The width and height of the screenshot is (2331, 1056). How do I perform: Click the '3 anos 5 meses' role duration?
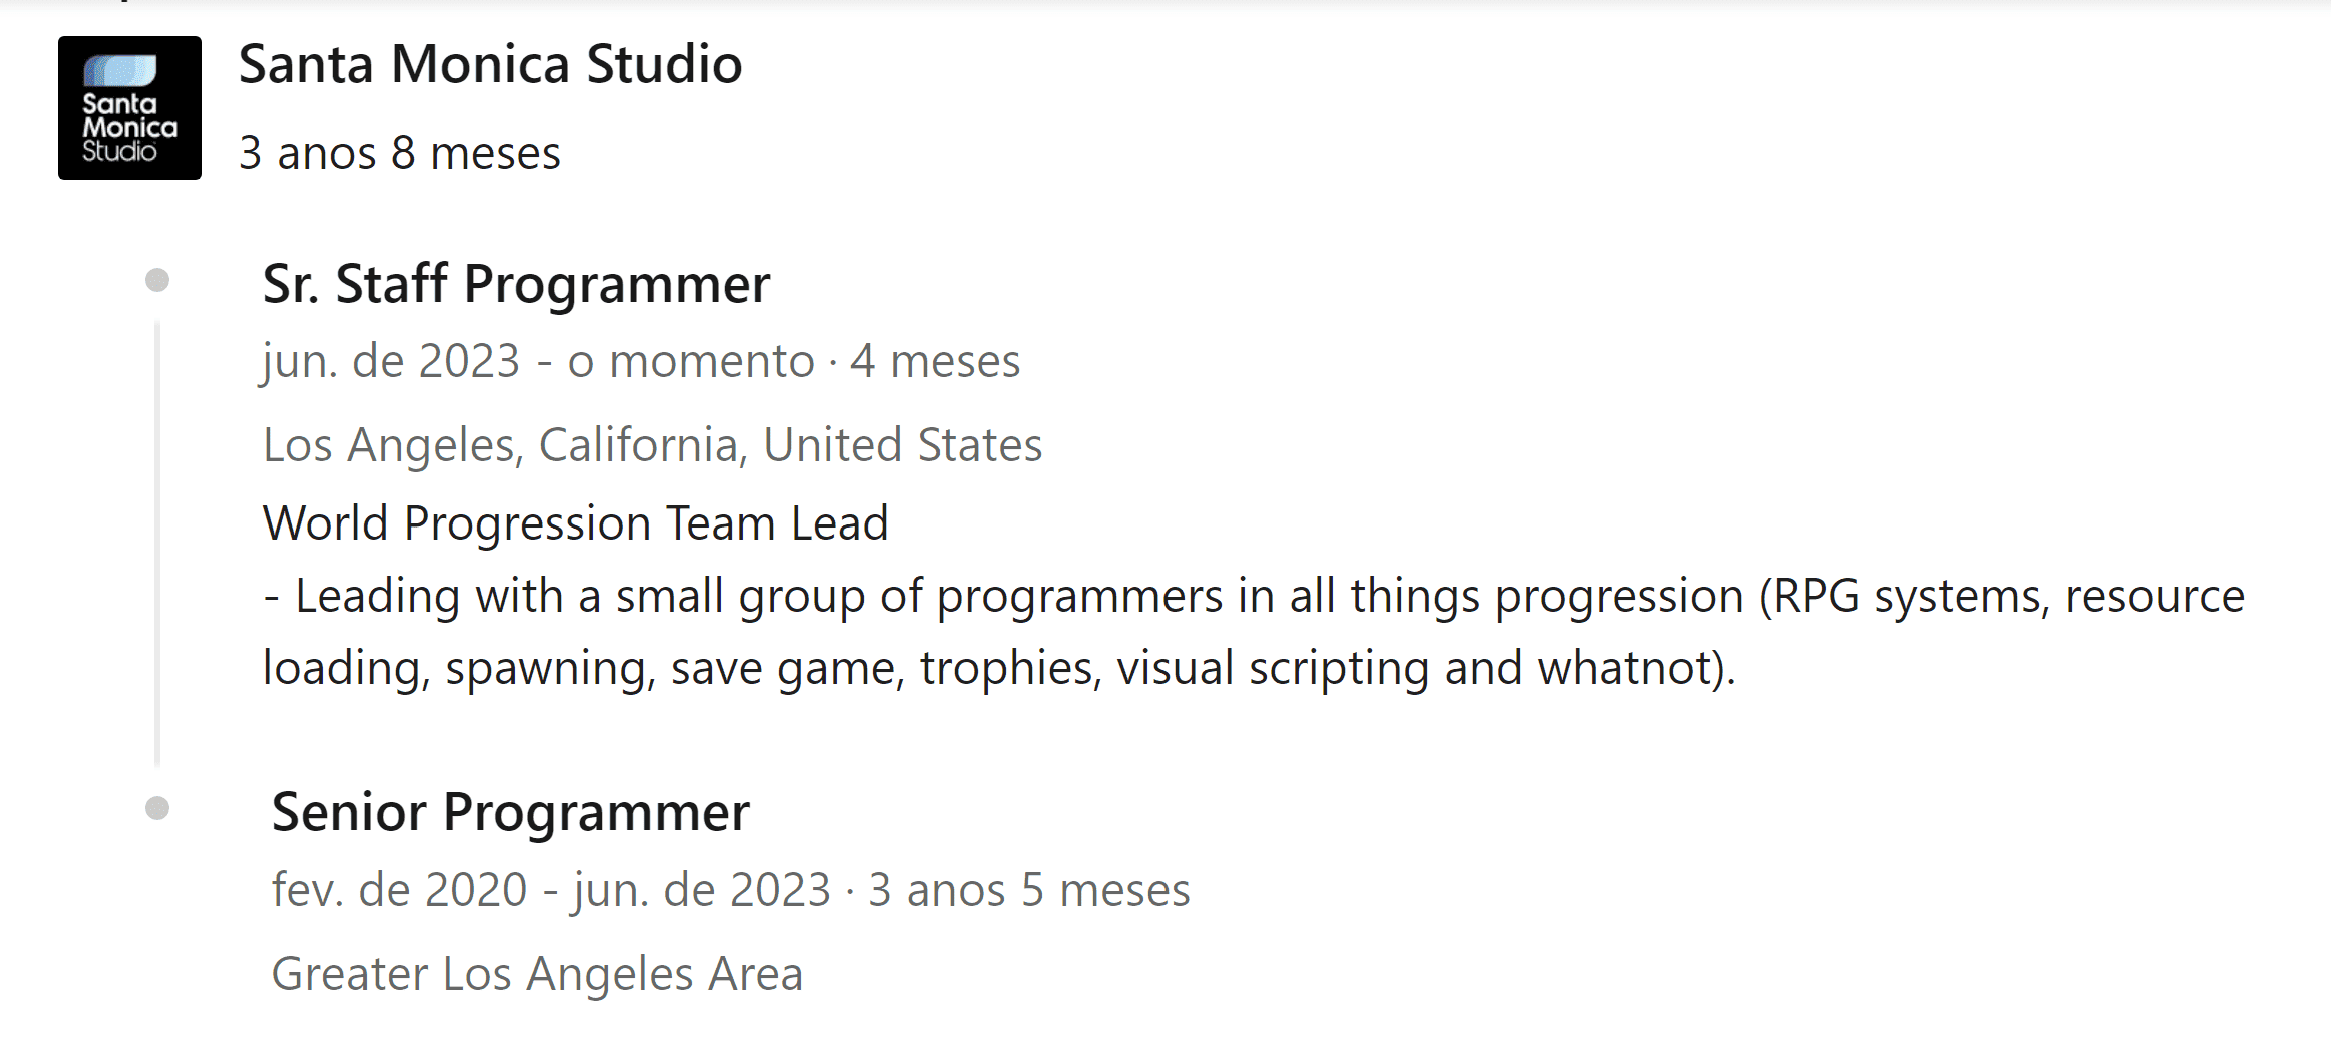pos(1029,890)
